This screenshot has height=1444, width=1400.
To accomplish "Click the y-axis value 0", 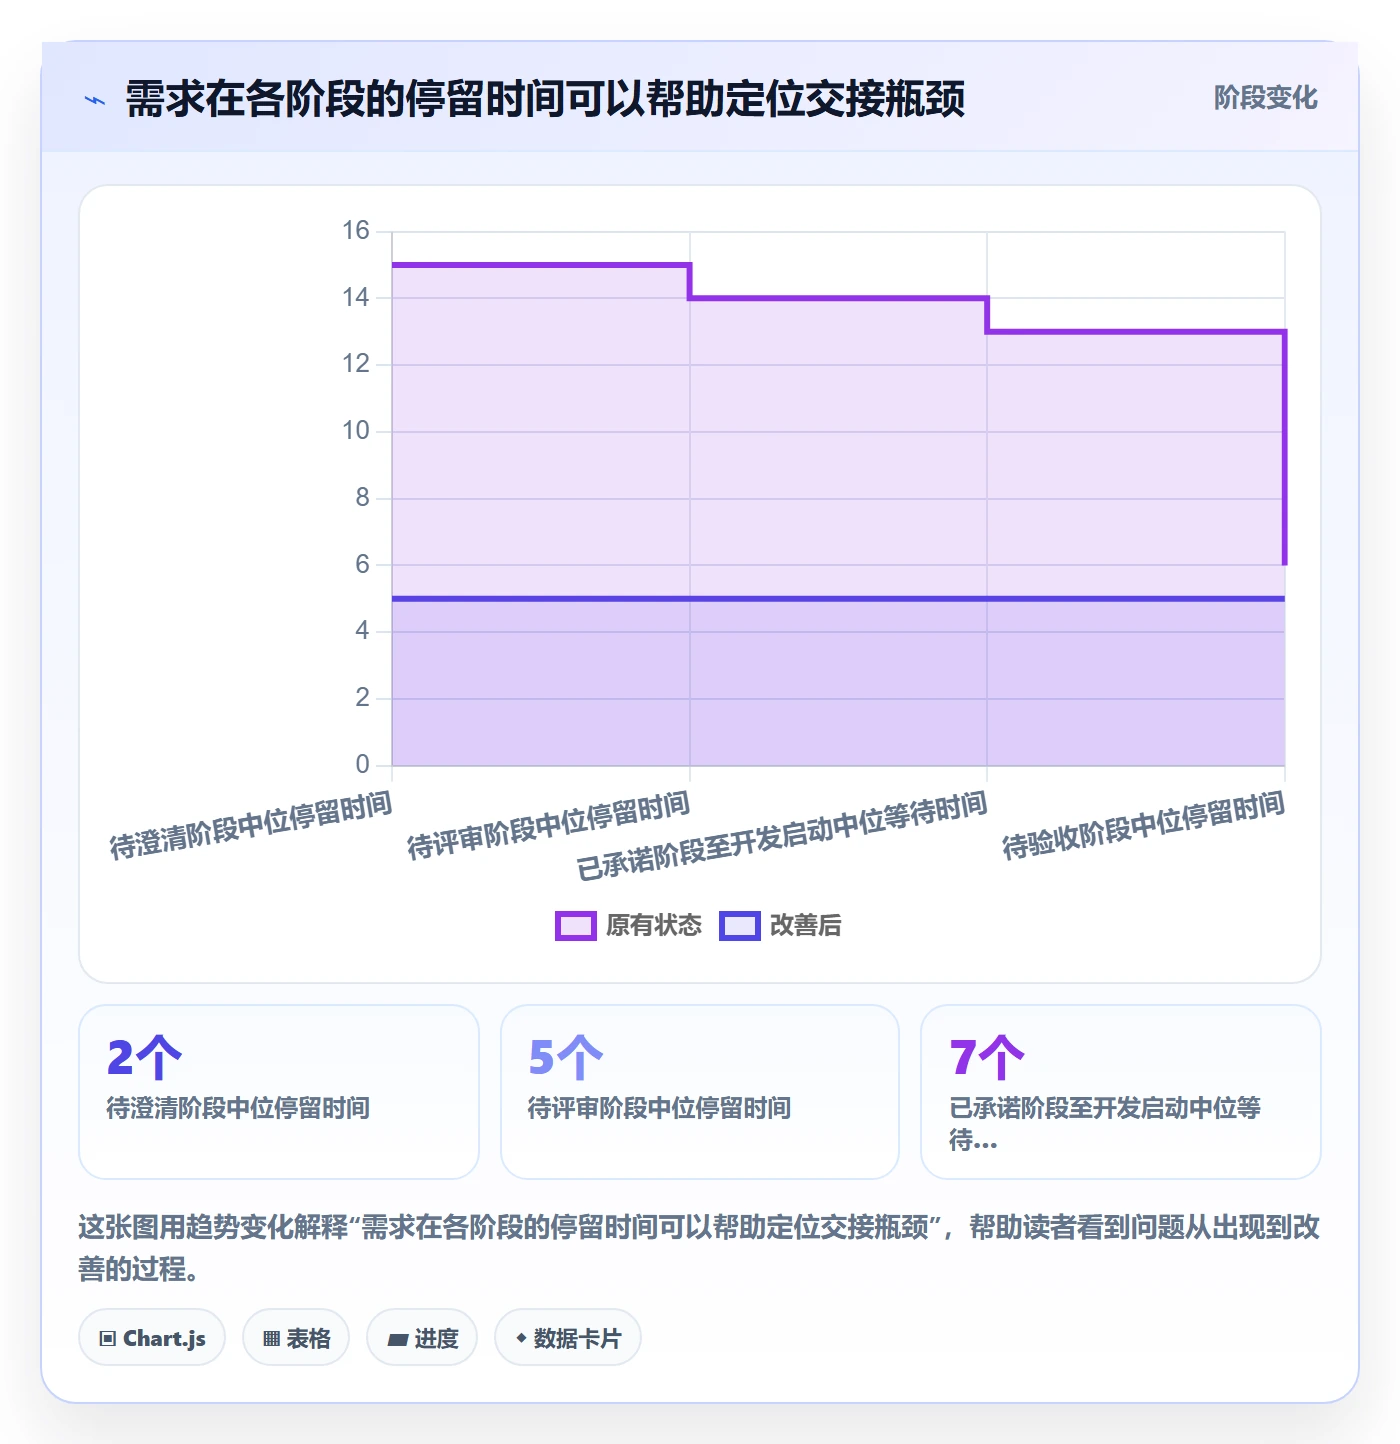I will pos(362,765).
